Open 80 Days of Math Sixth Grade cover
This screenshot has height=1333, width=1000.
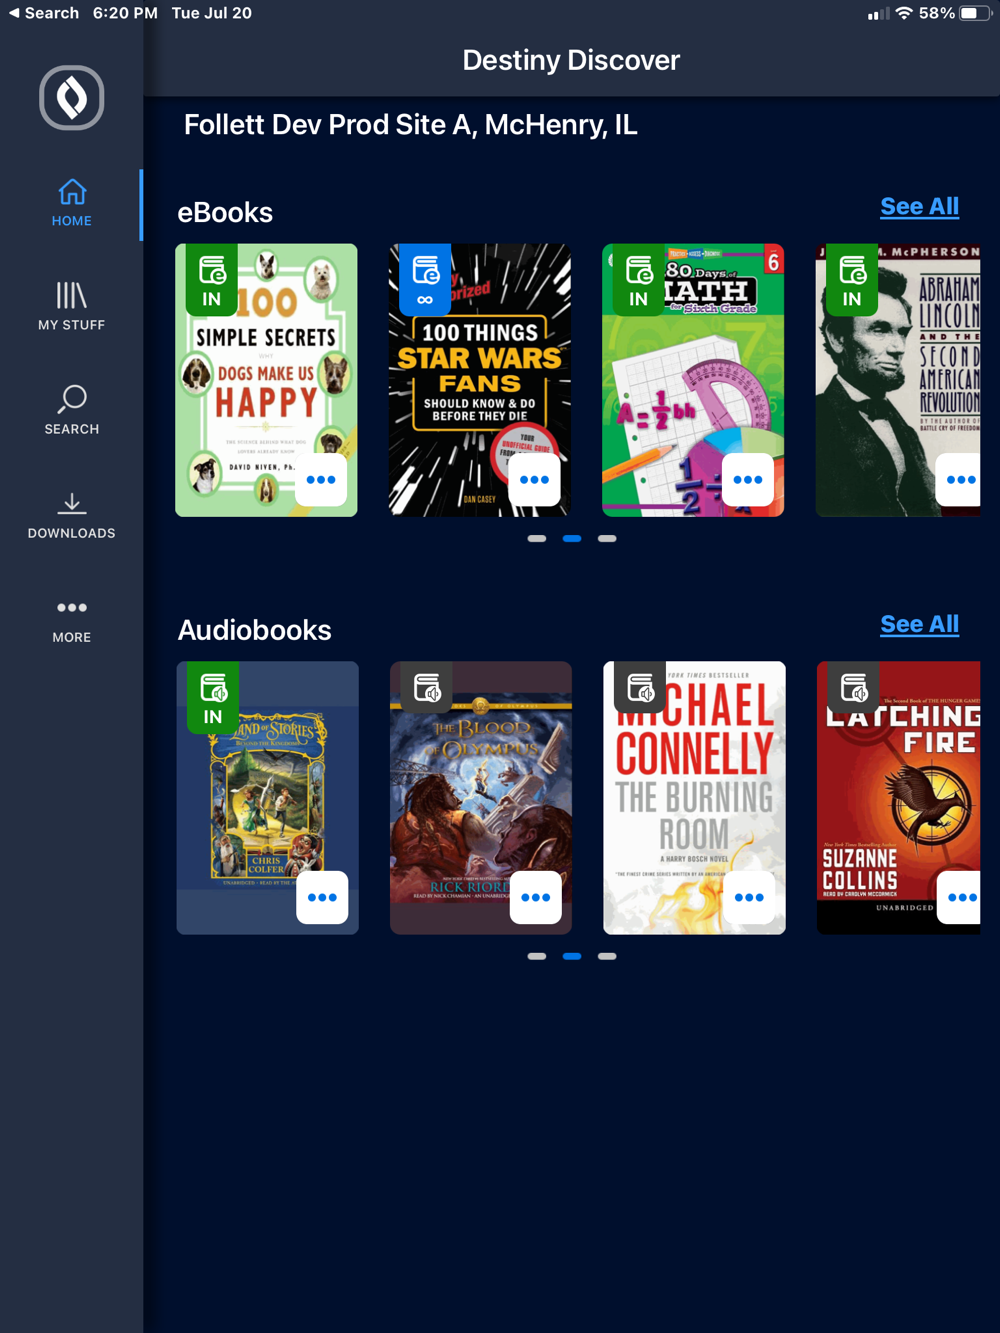pos(693,380)
